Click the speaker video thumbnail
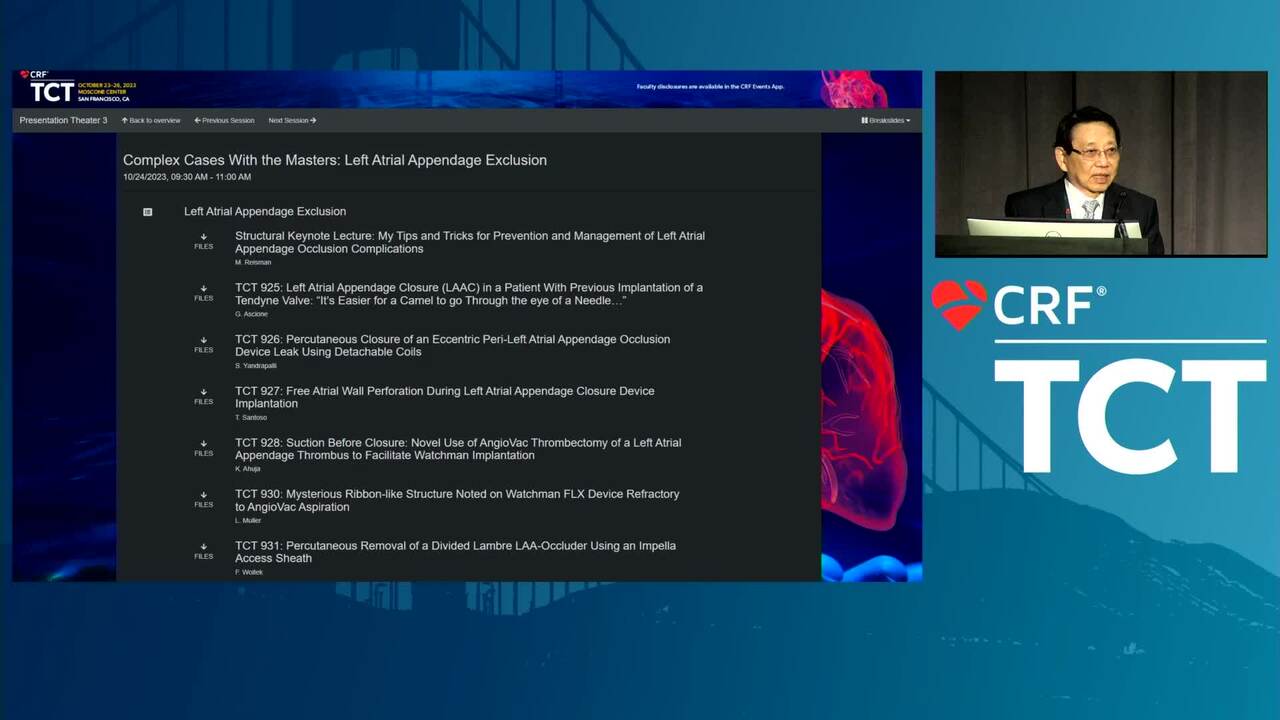 [1101, 164]
